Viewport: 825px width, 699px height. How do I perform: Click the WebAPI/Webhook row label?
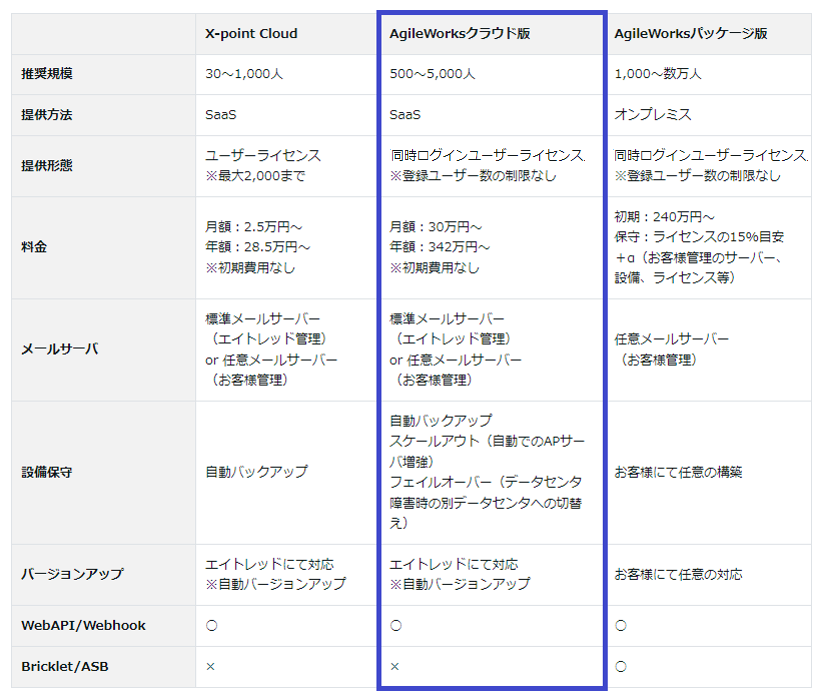(83, 625)
